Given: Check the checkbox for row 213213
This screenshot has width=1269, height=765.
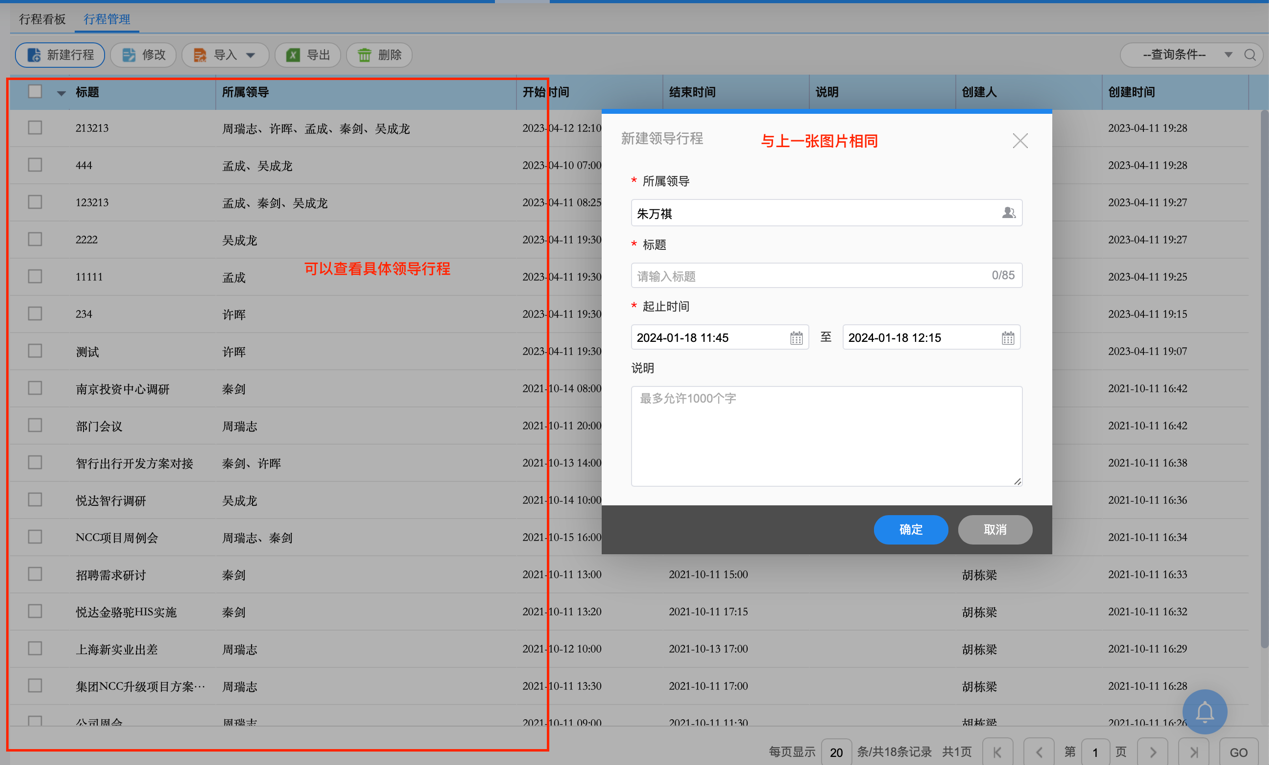Looking at the screenshot, I should click(35, 129).
